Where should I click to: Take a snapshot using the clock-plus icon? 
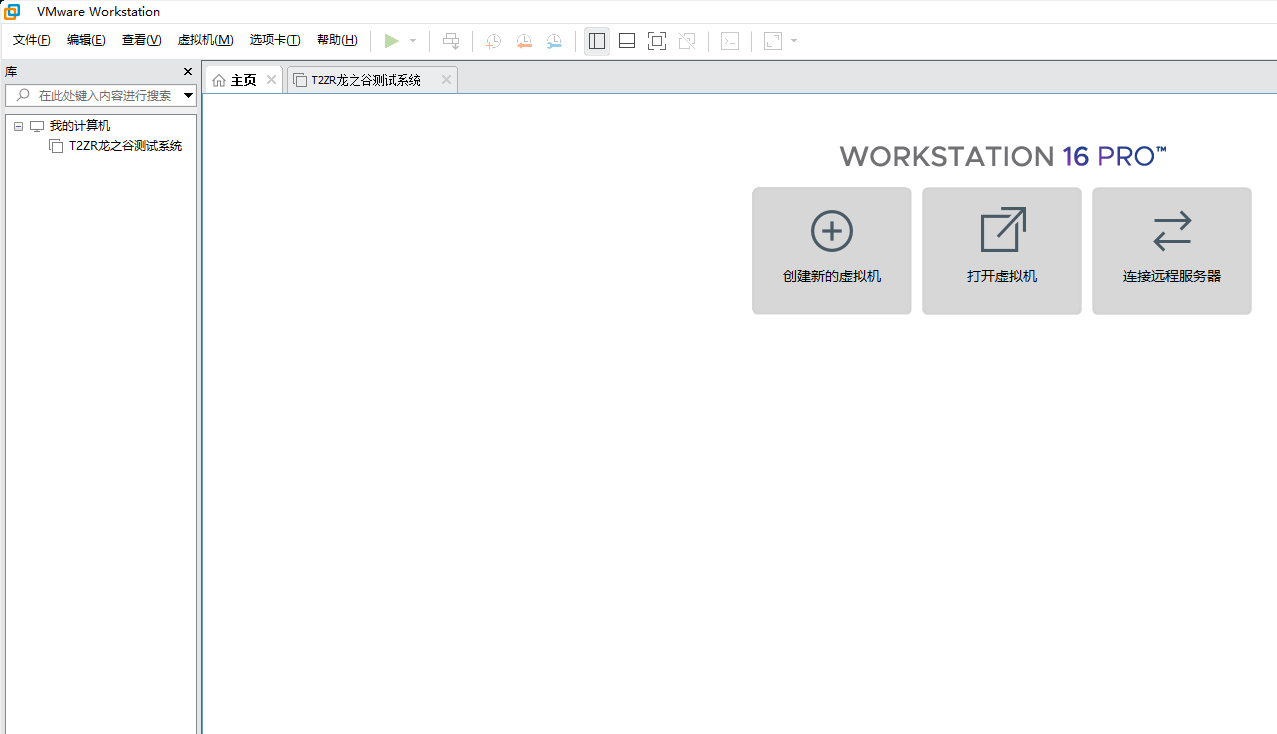(493, 41)
